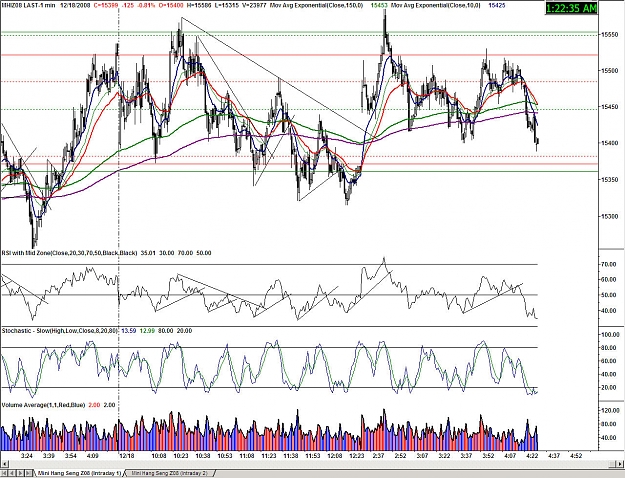Click the 70.00 level on the RSI scale

coord(611,264)
